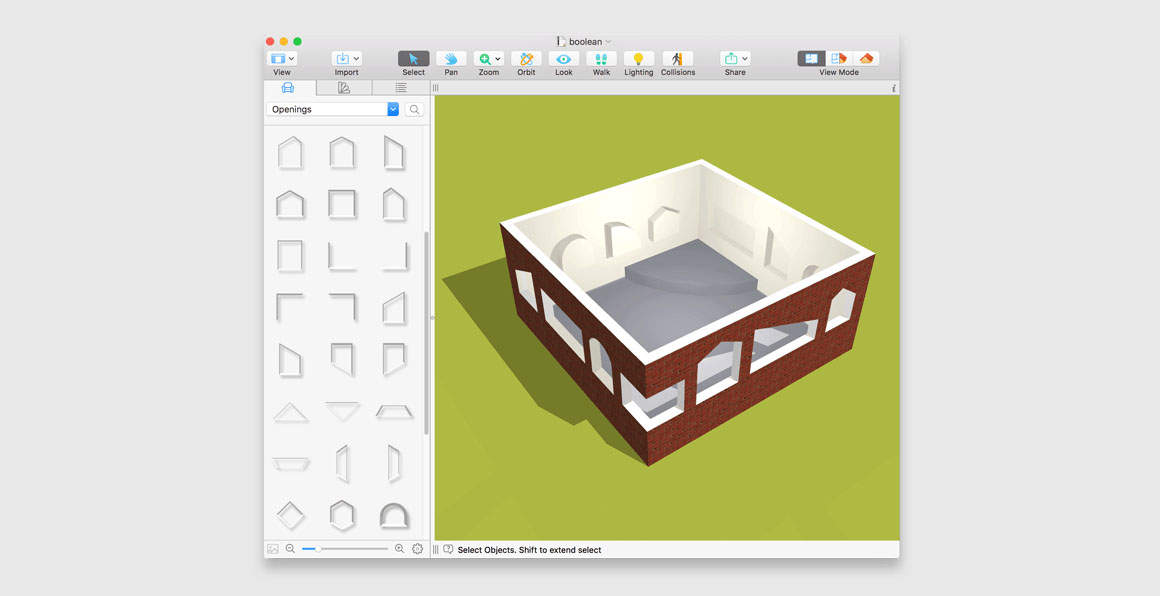Open the 'boolean' document title menu
This screenshot has width=1160, height=596.
[x=584, y=41]
